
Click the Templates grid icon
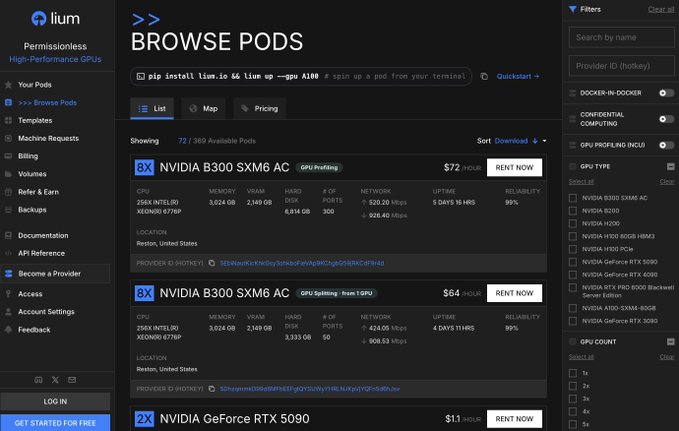8,120
